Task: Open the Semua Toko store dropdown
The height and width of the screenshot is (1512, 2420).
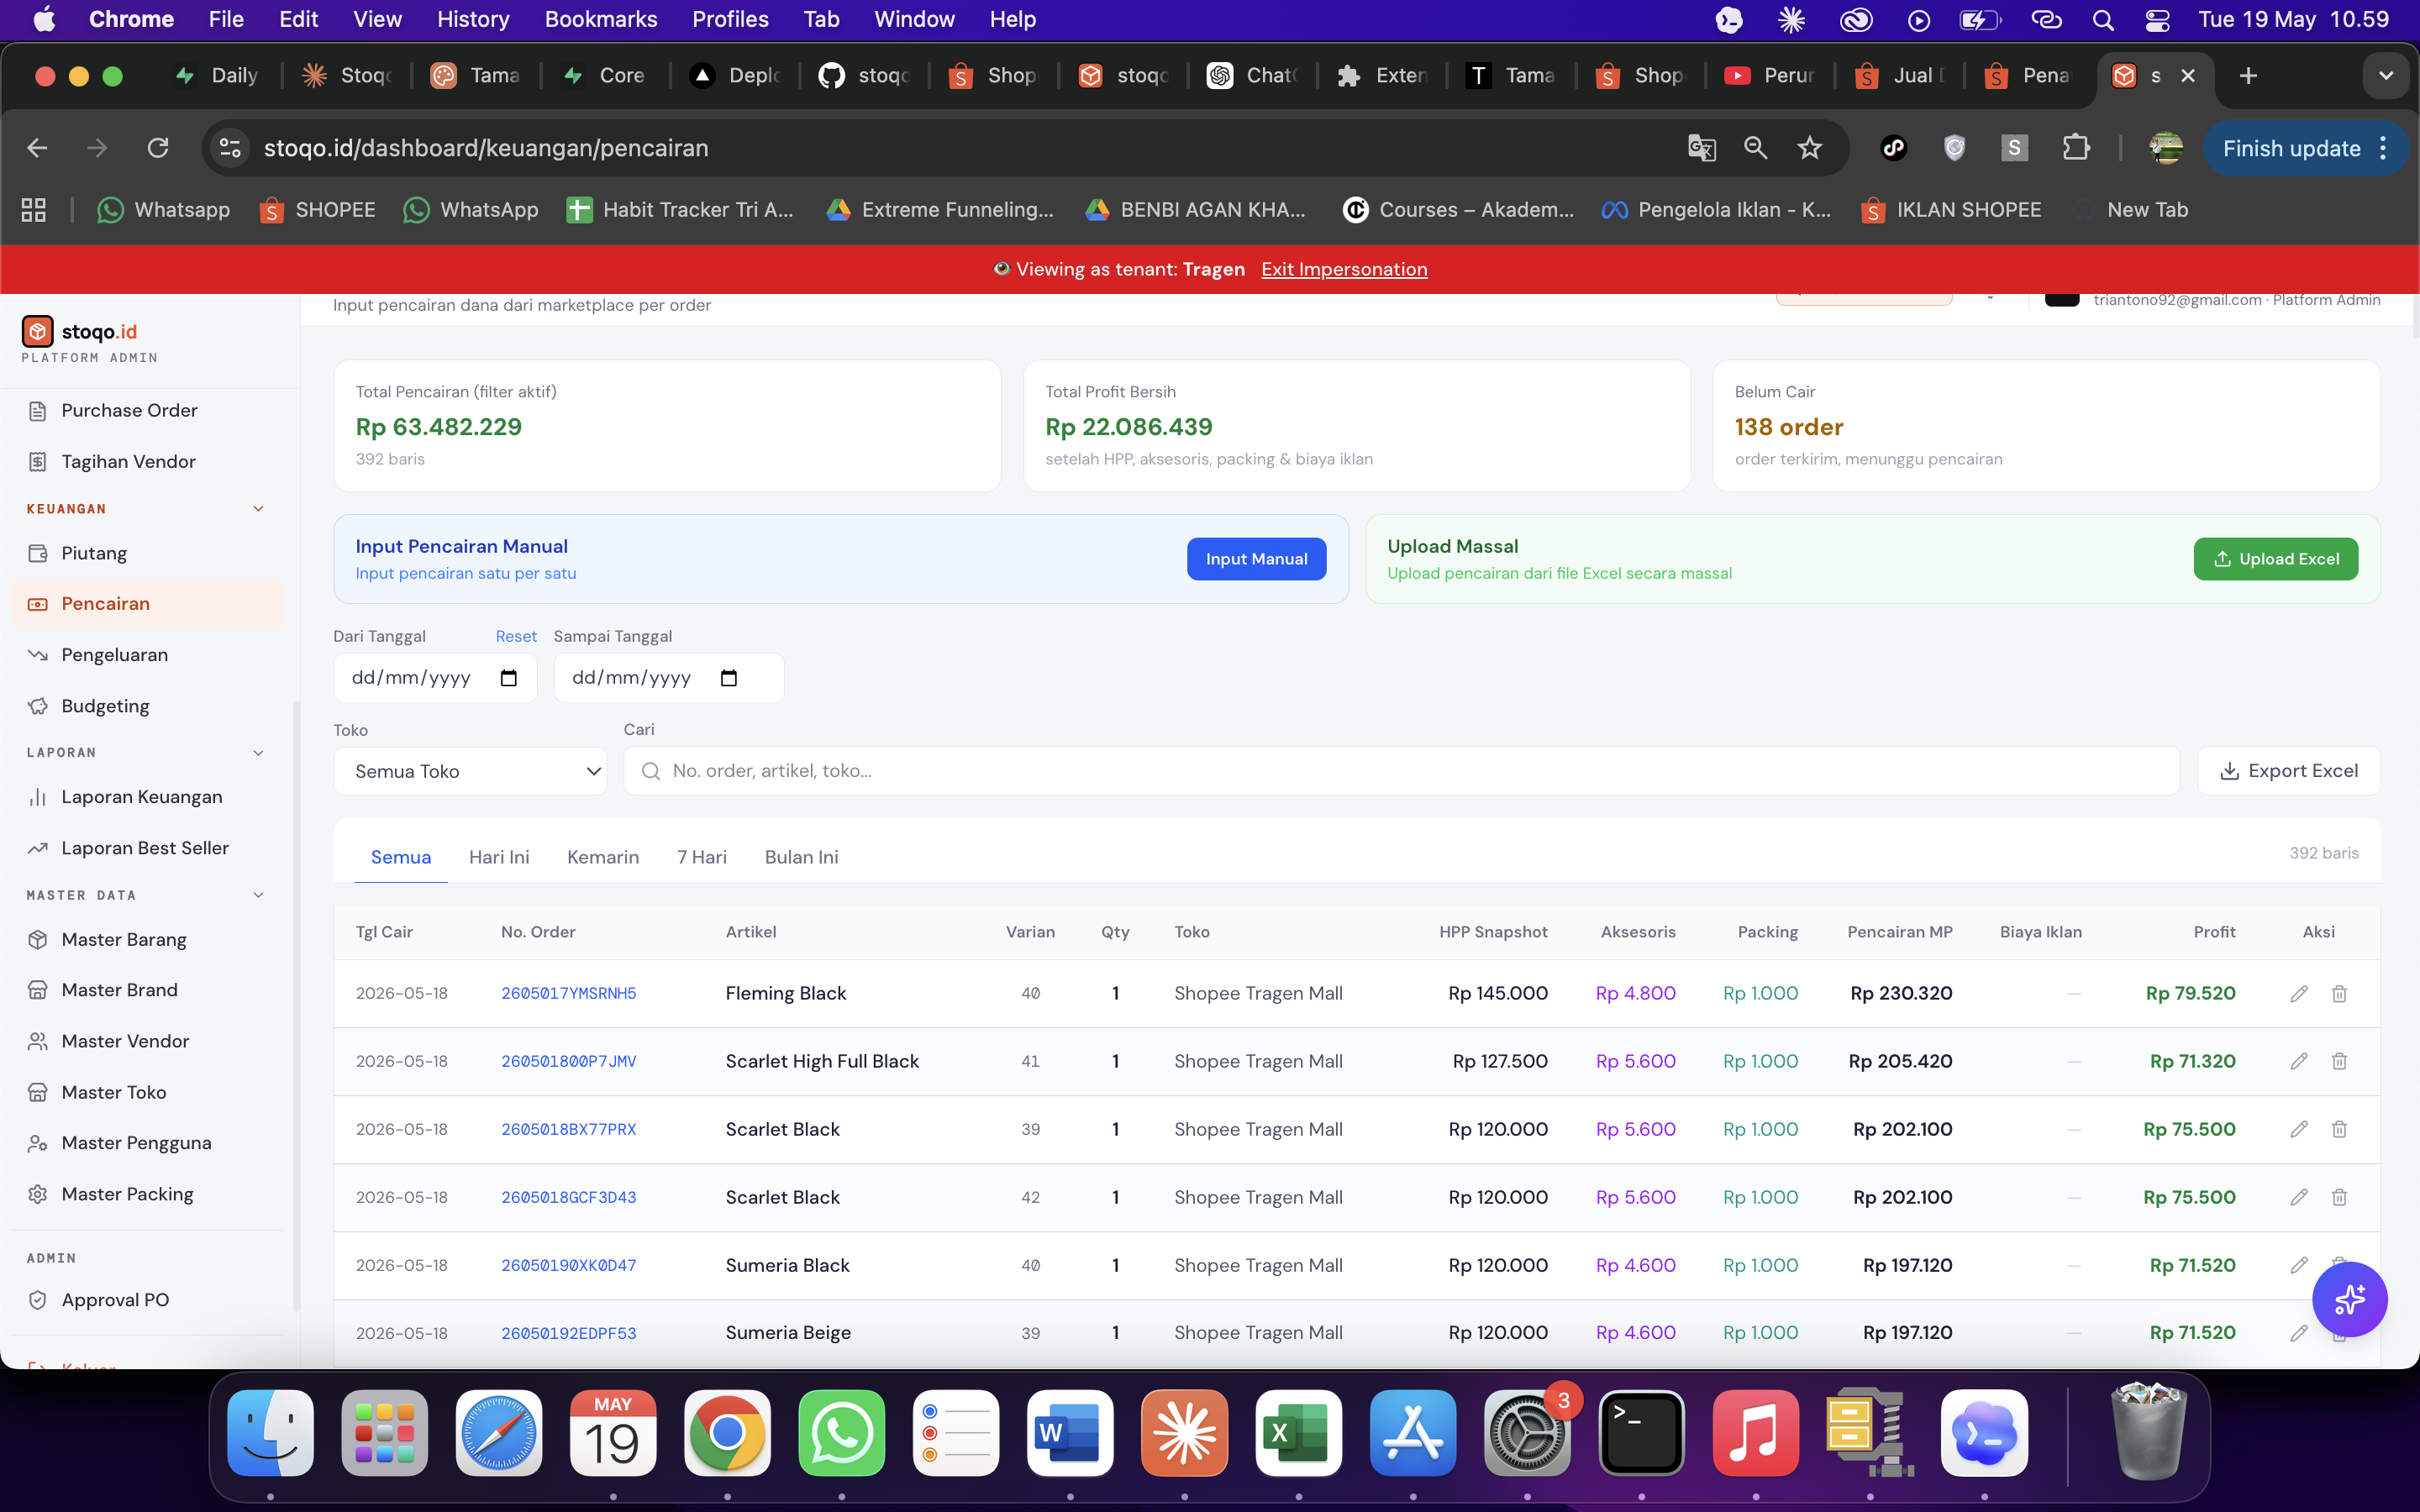Action: point(470,771)
